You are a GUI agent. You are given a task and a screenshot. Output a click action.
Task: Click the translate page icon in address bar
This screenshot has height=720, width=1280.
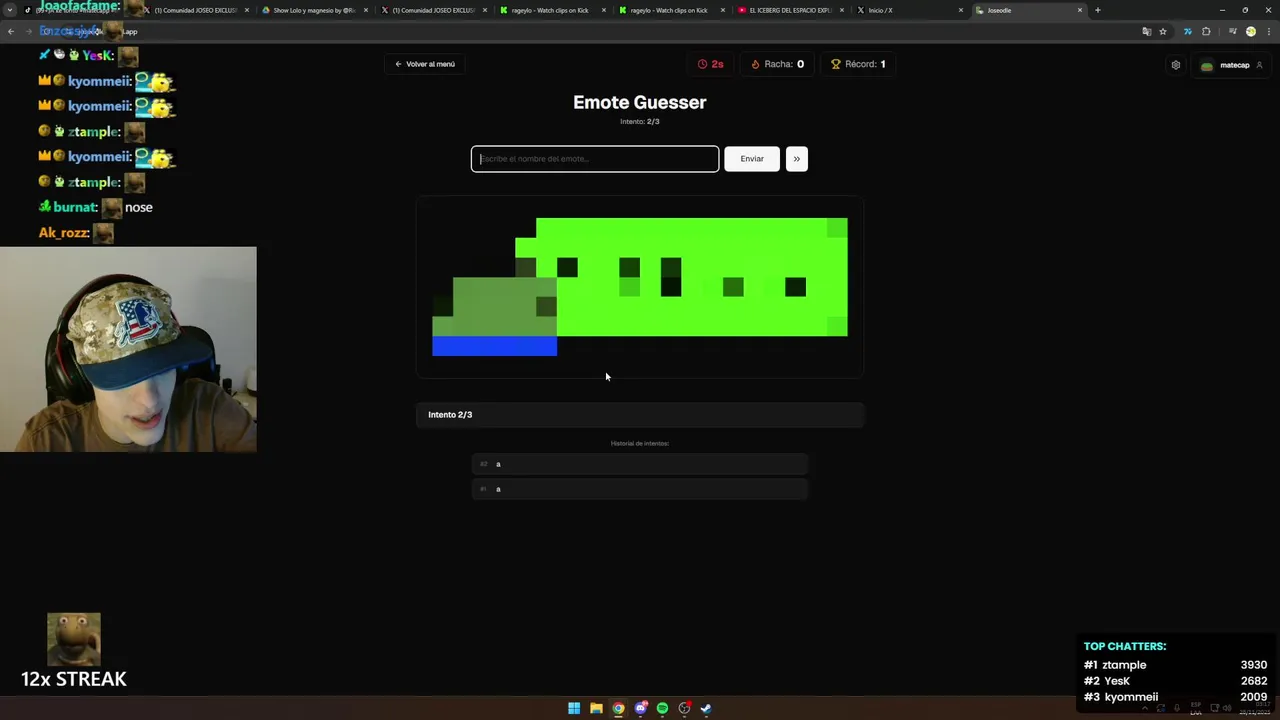click(1146, 31)
